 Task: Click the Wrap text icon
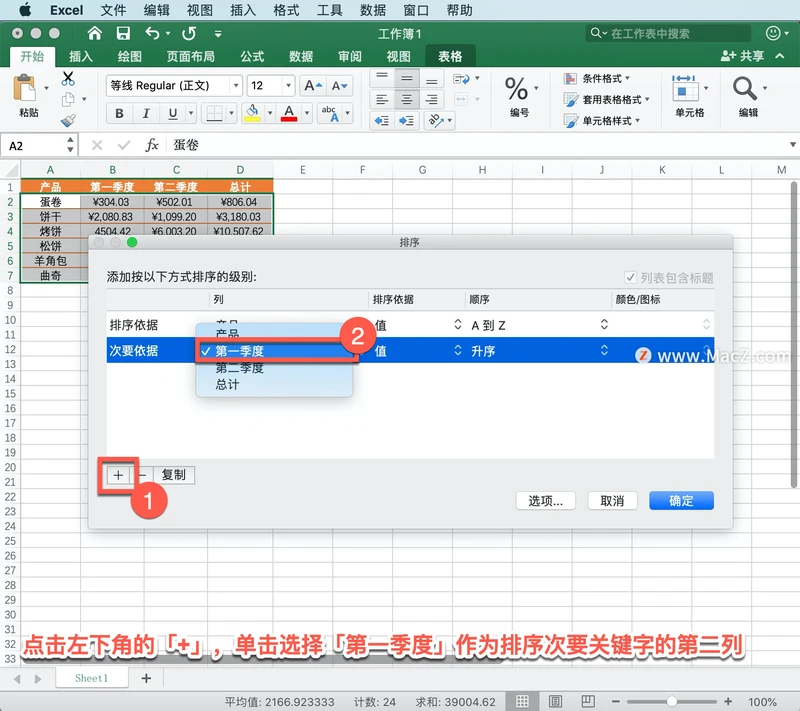tap(461, 79)
